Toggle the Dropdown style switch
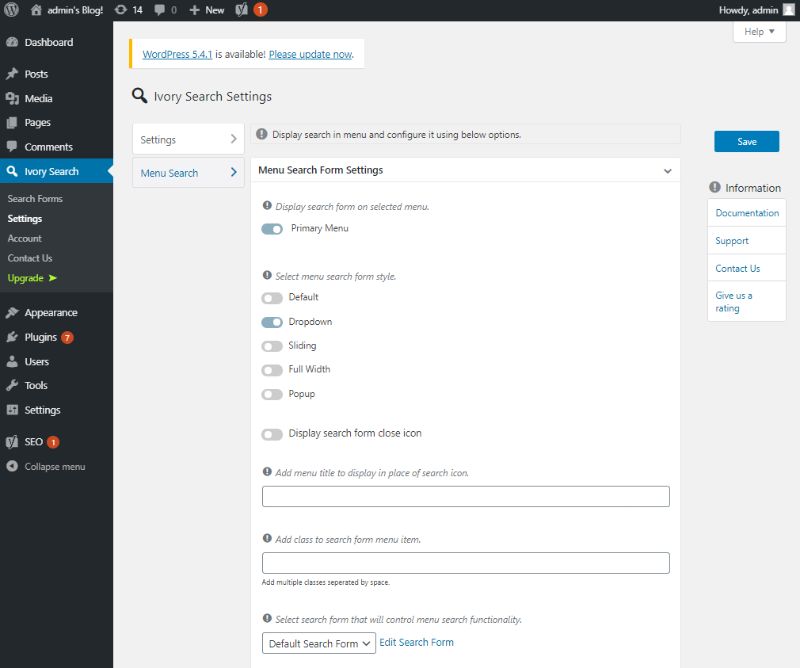800x668 pixels. (272, 323)
